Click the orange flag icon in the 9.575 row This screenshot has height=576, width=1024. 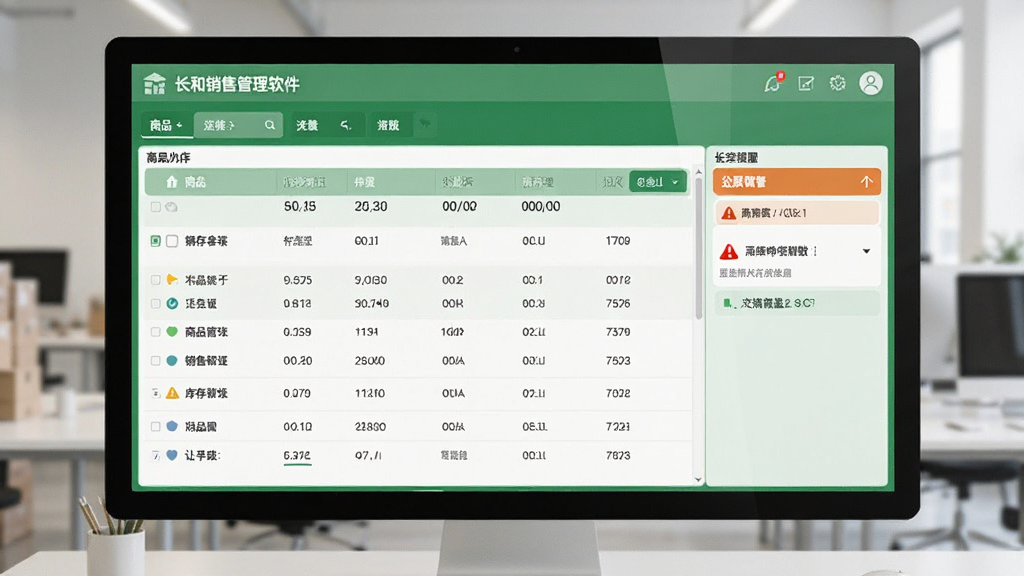click(x=172, y=280)
